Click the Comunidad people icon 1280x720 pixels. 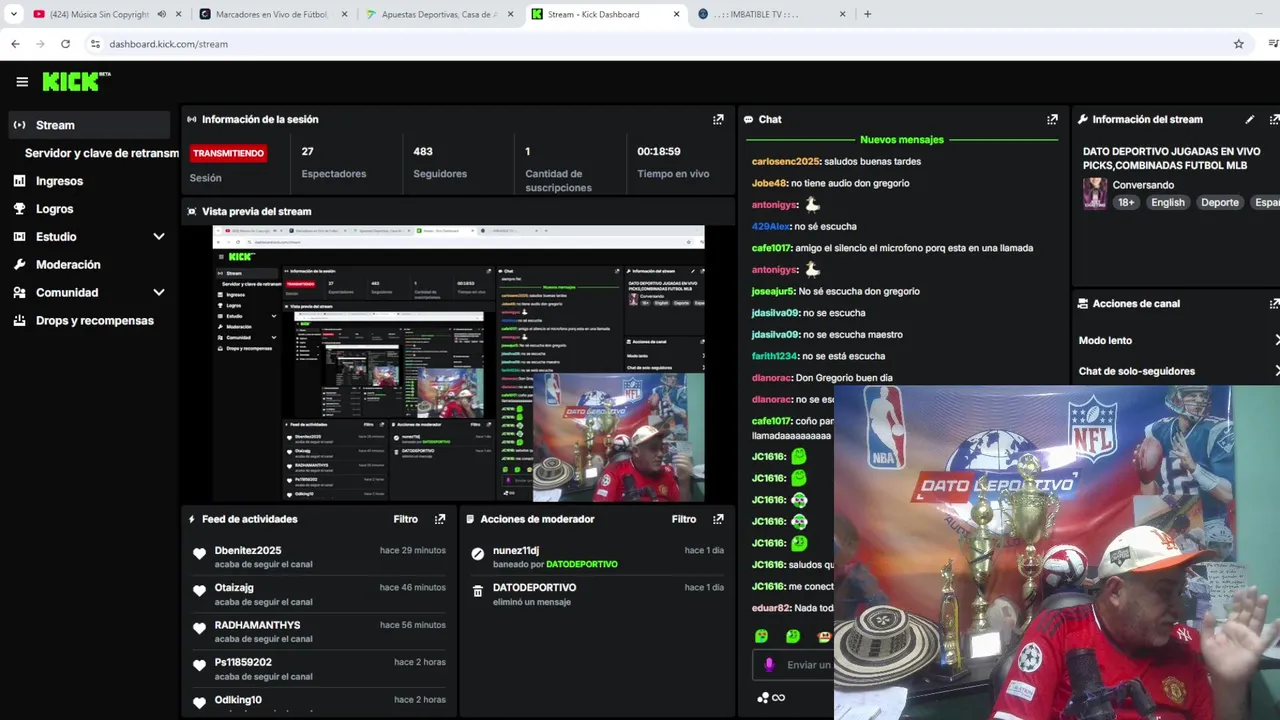(19, 293)
